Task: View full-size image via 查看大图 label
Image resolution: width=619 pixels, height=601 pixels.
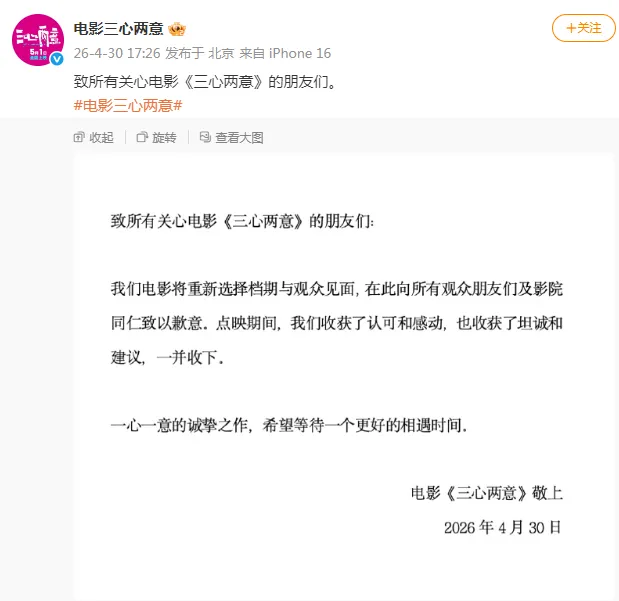Action: (x=239, y=137)
